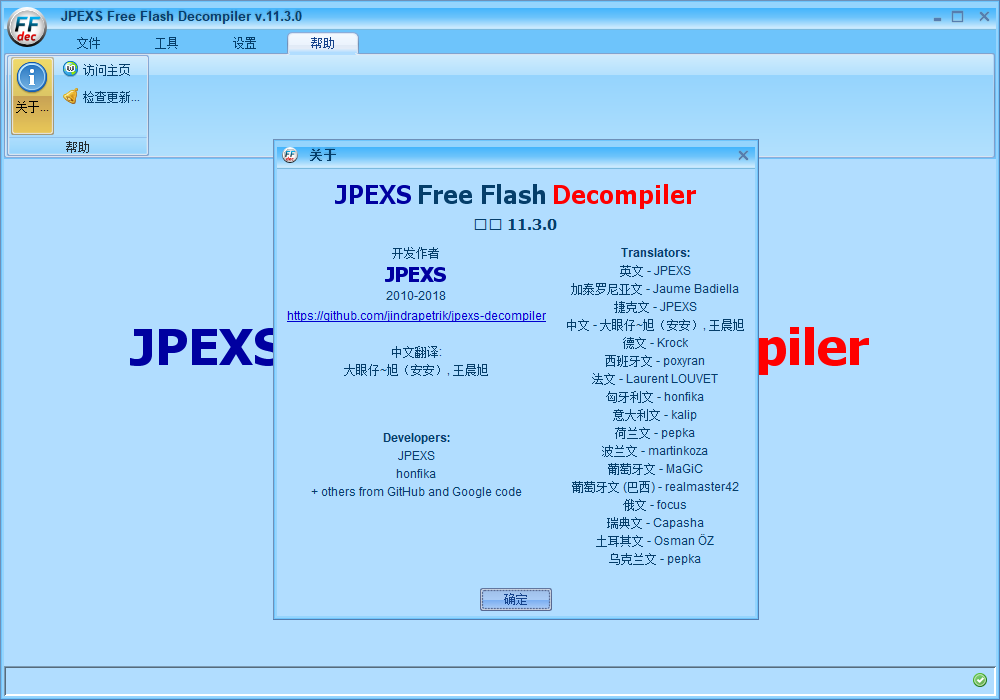Click the 帮助 ribbon group label

[x=78, y=147]
